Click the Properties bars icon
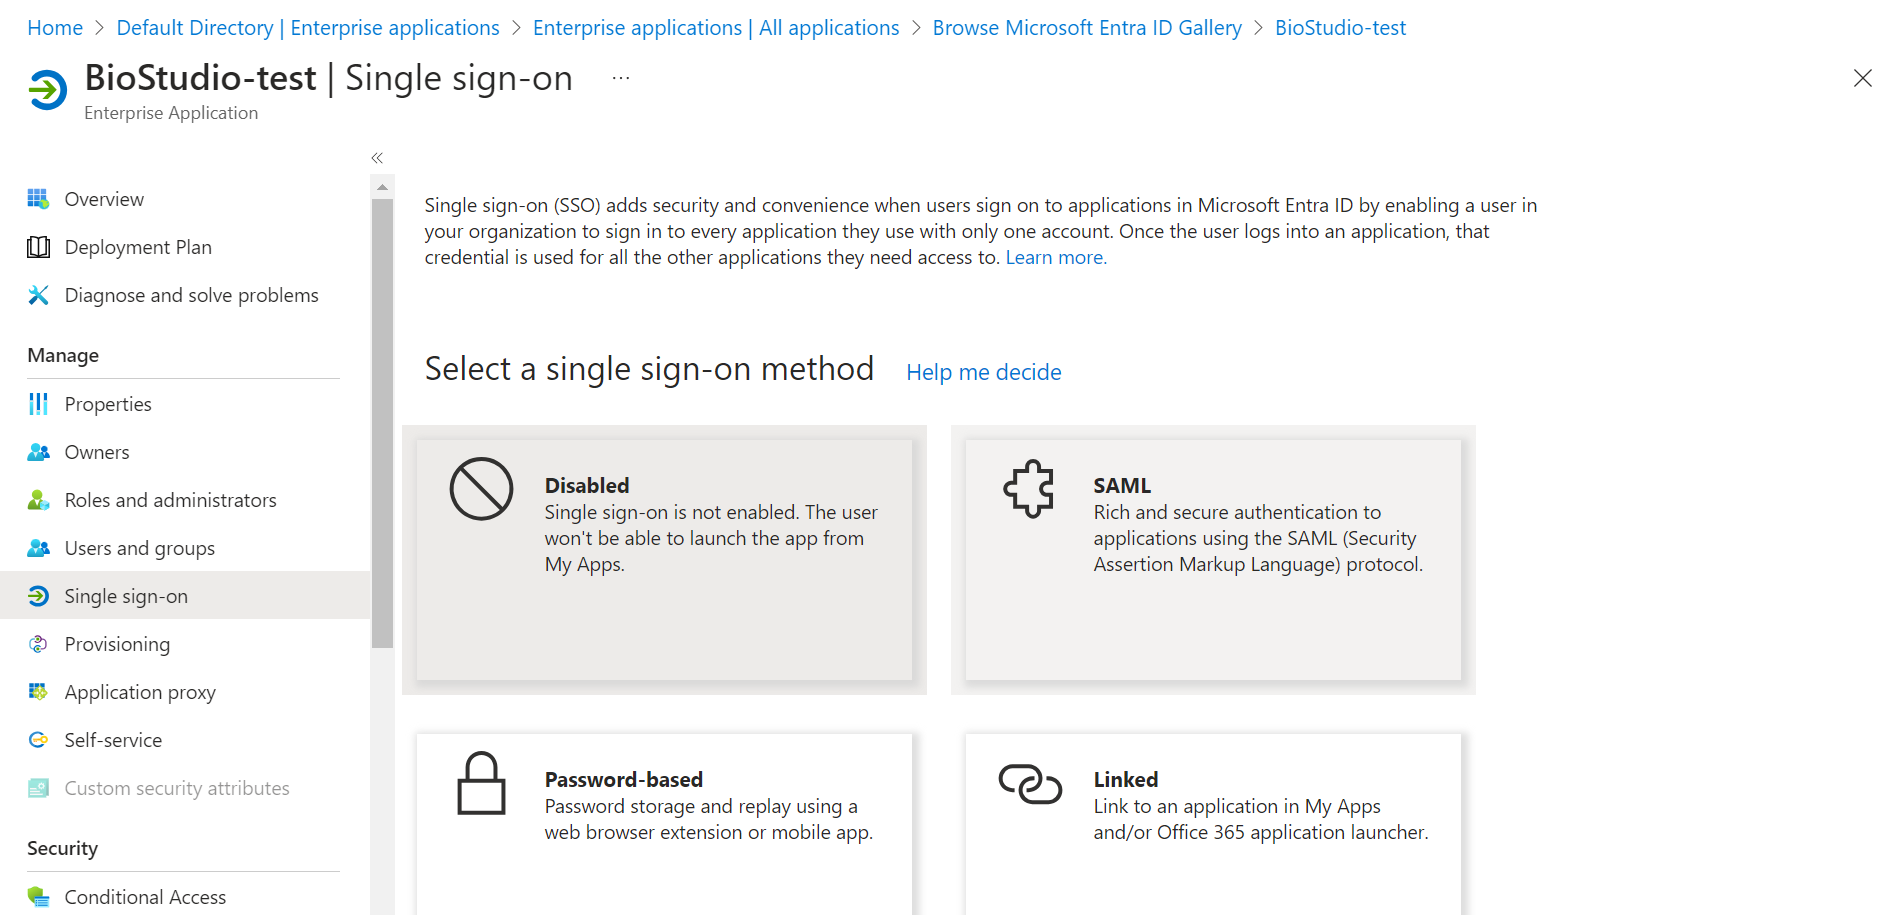This screenshot has width=1892, height=915. [x=38, y=404]
